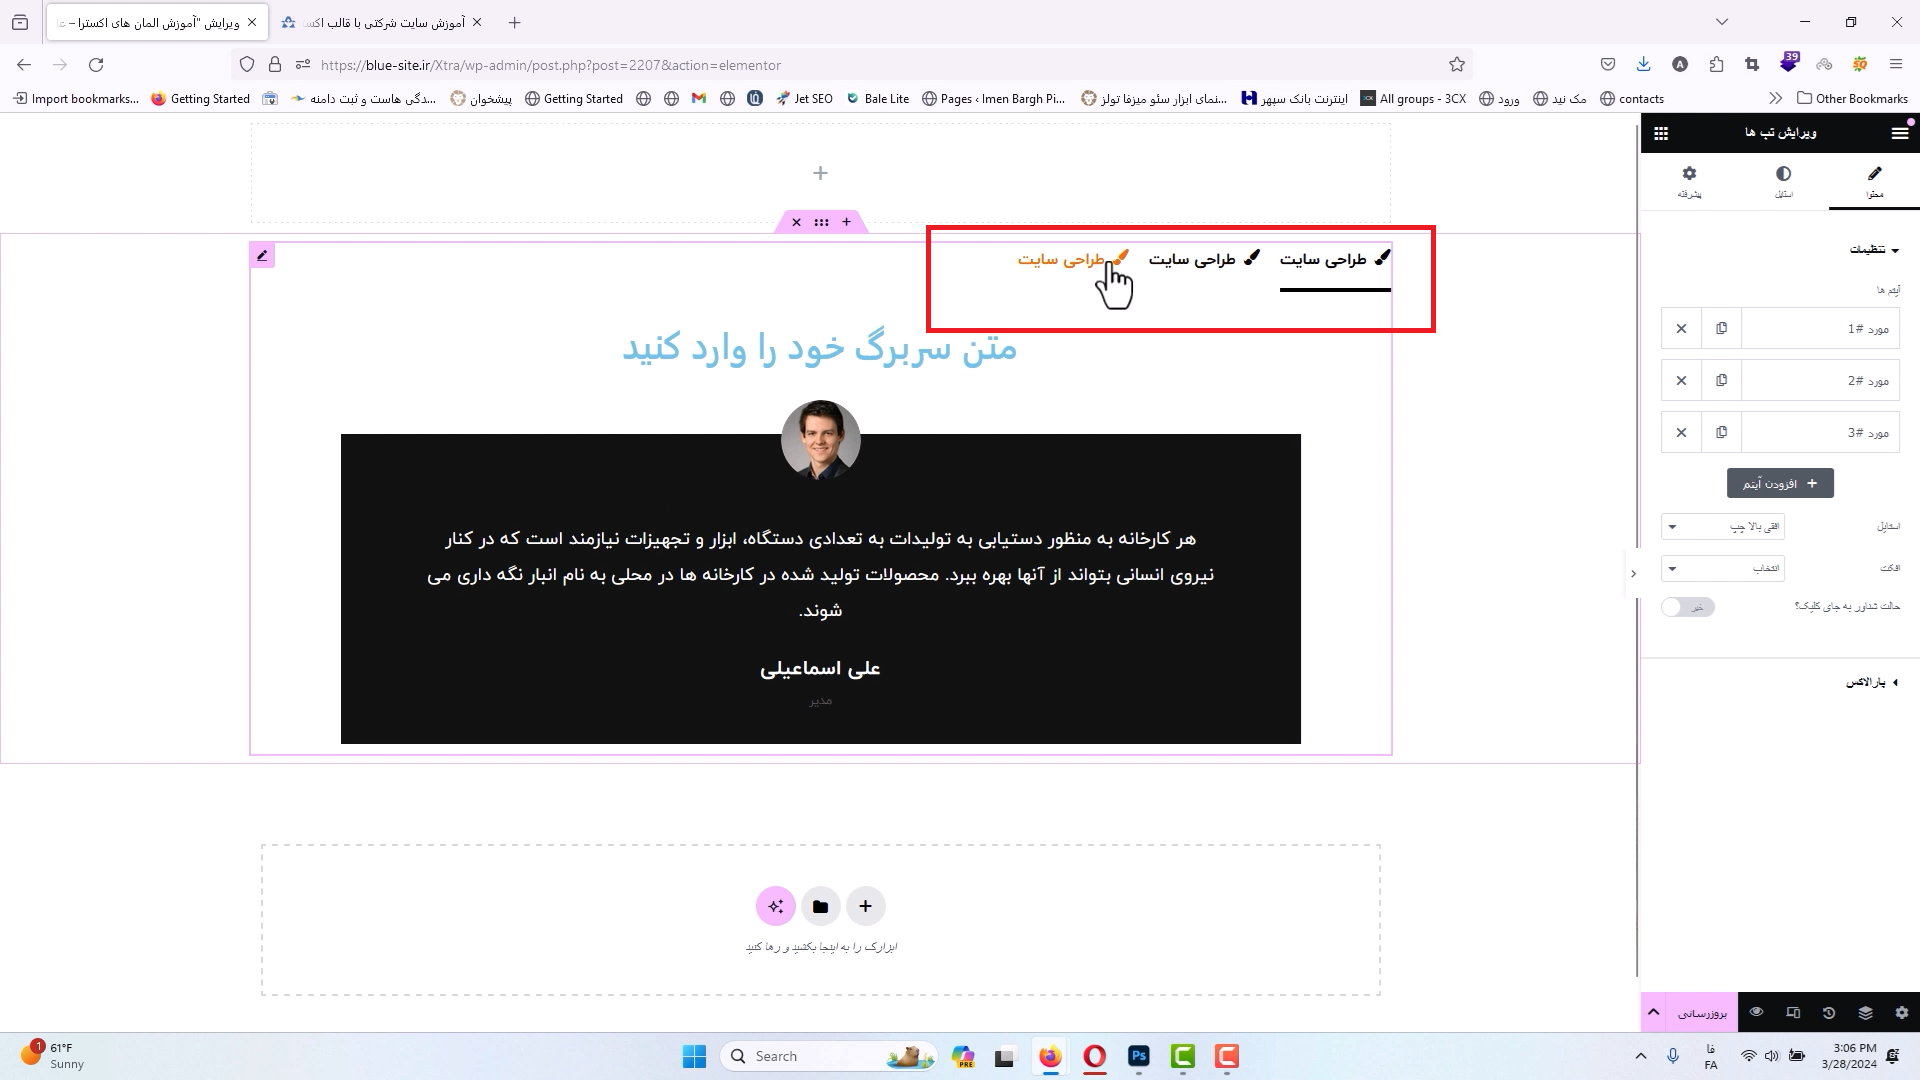Open template library folder button
Viewport: 1920px width, 1080px height.
[820, 906]
